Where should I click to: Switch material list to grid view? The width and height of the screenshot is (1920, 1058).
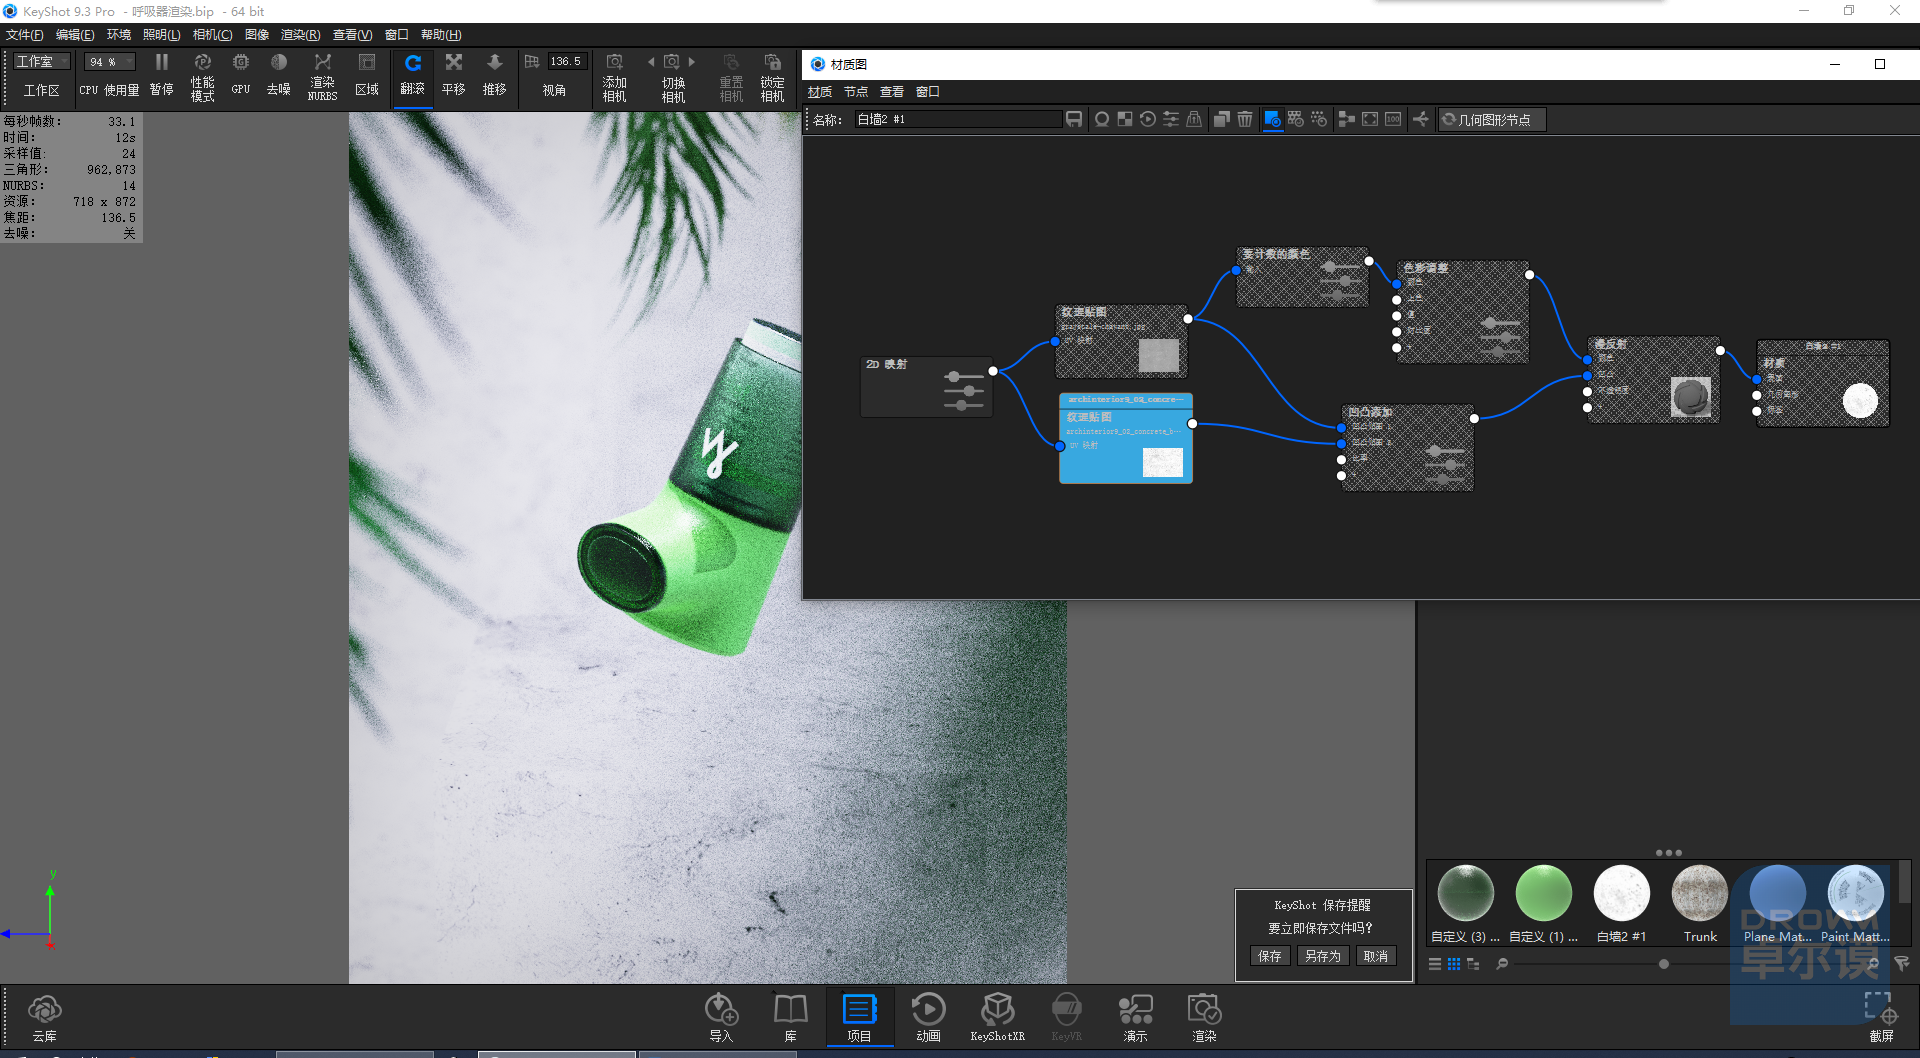(1454, 964)
